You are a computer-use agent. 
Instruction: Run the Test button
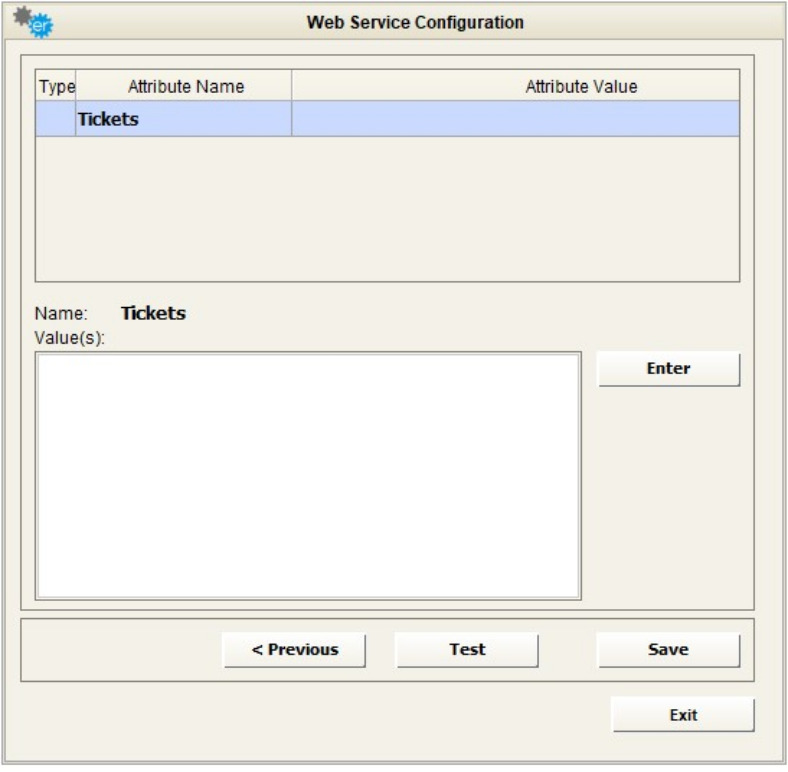point(467,650)
